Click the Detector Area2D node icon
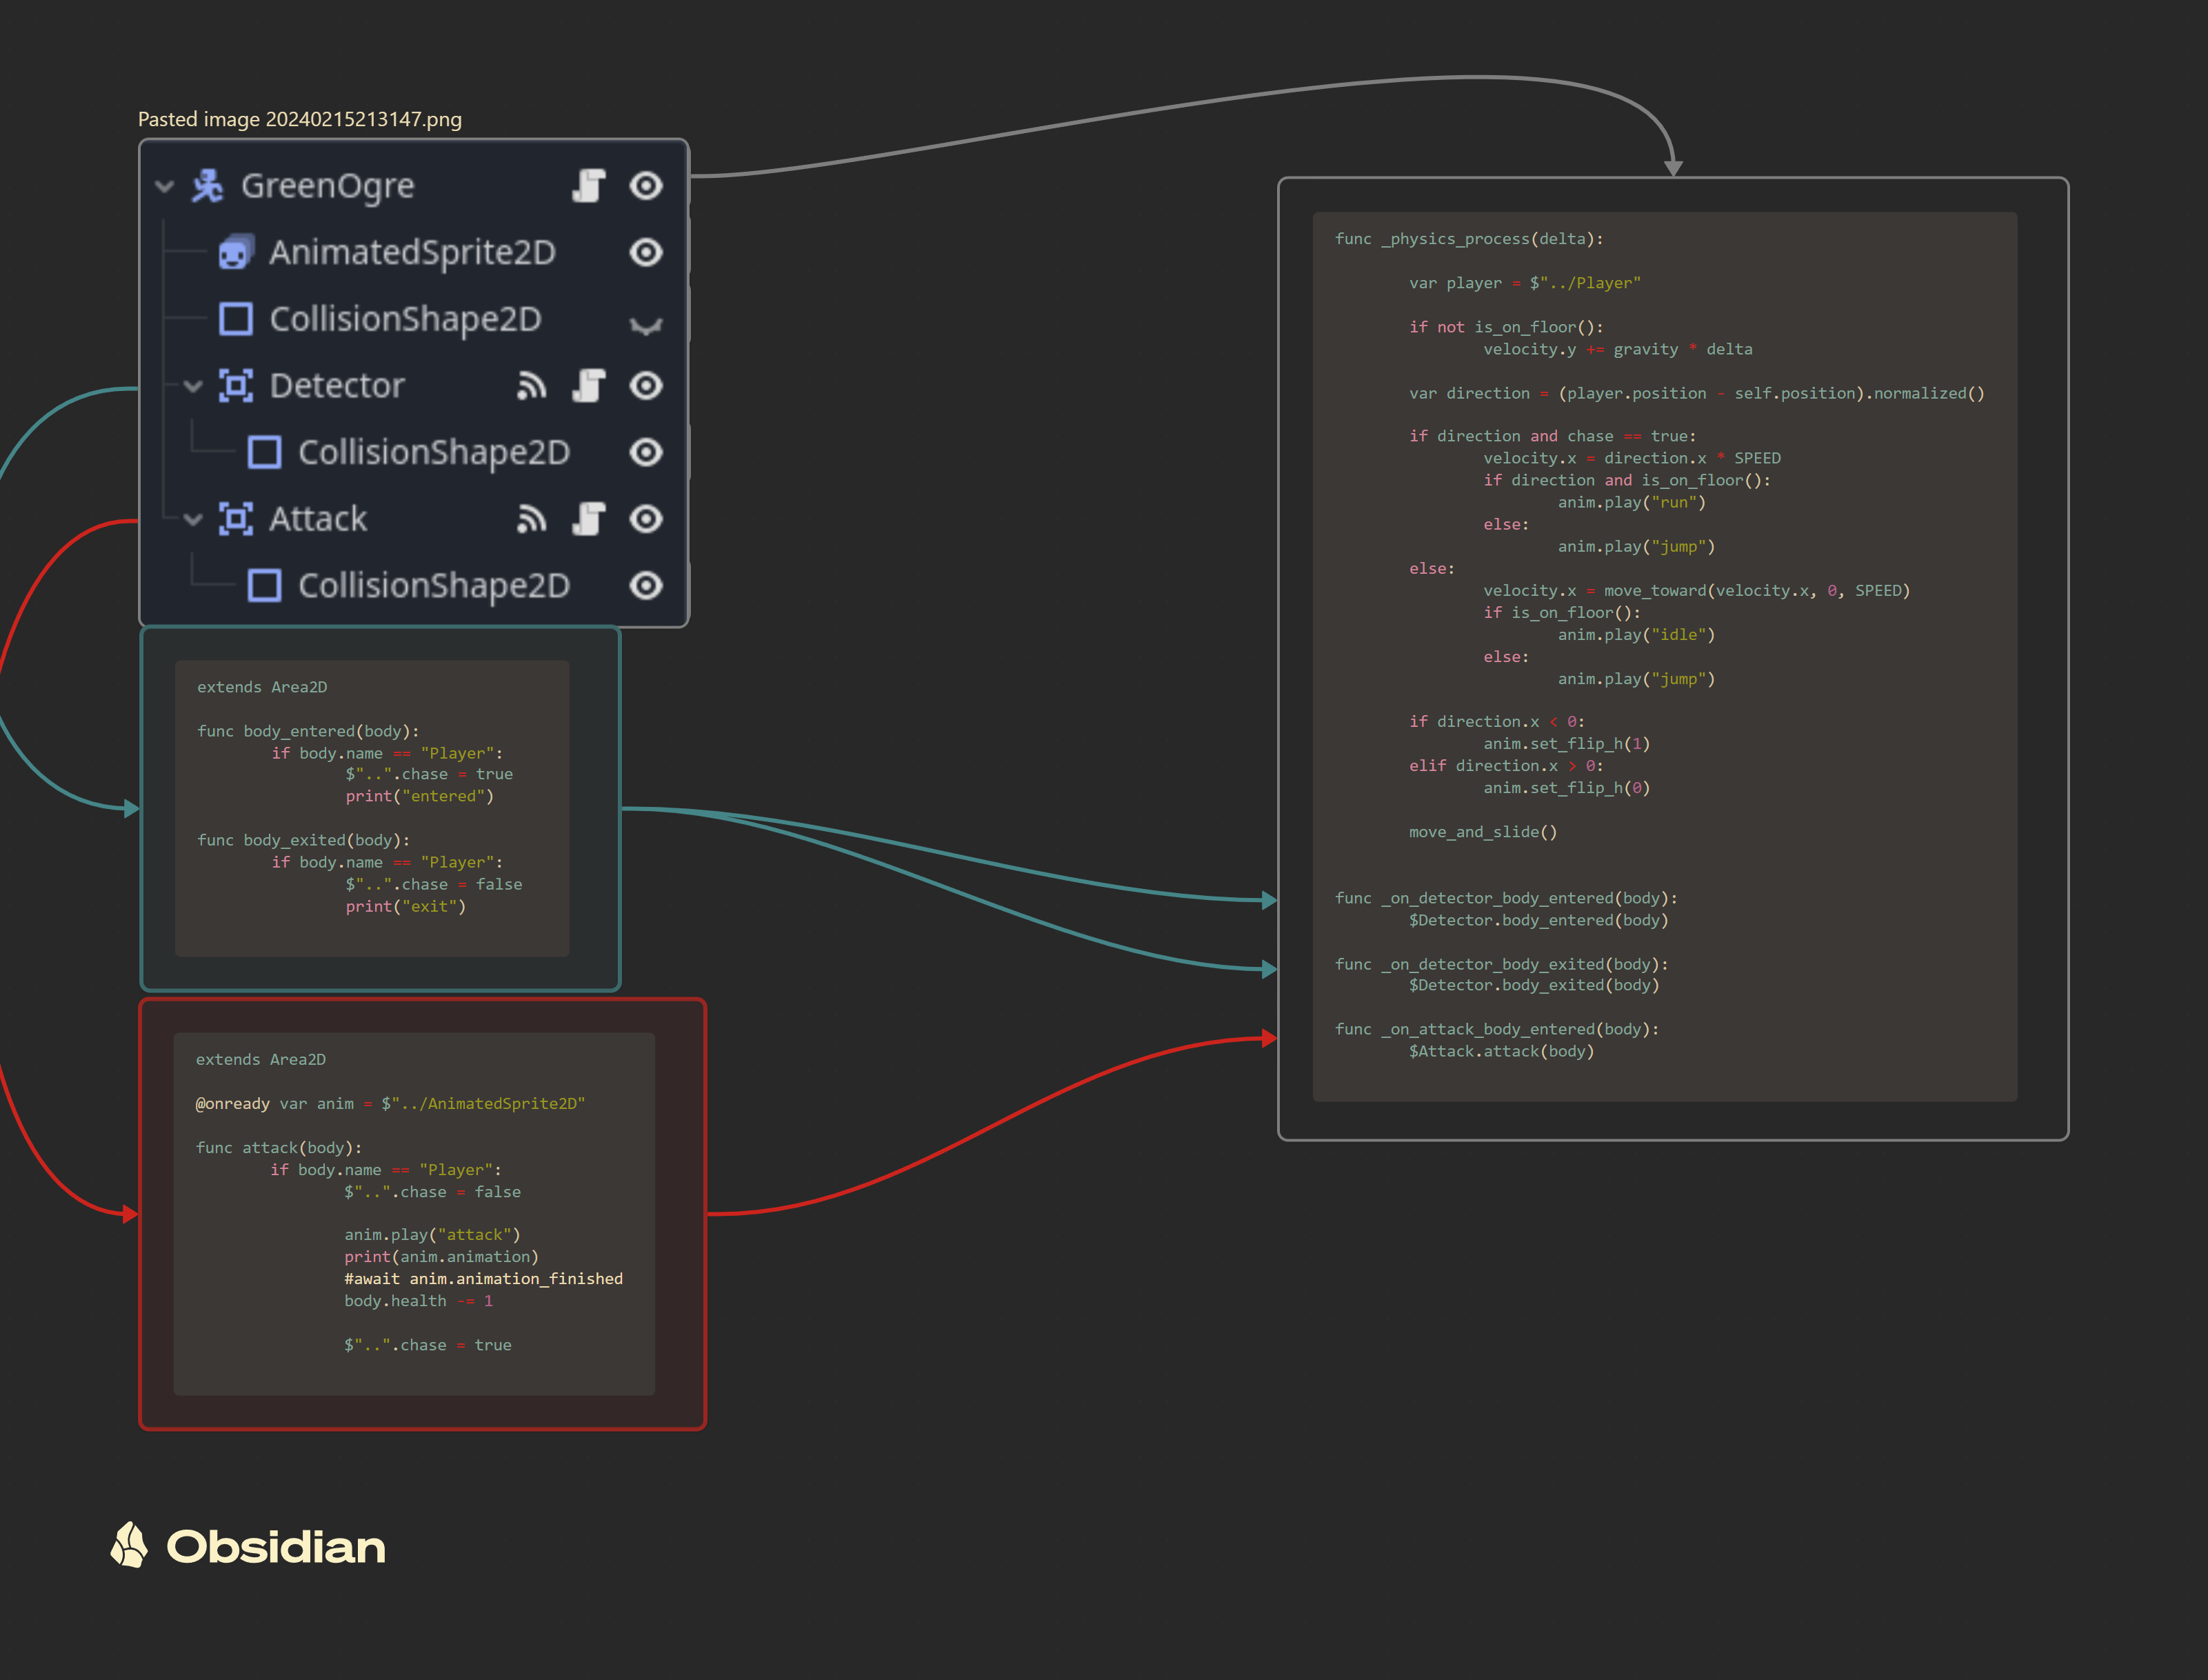Viewport: 2208px width, 1680px height. click(236, 386)
